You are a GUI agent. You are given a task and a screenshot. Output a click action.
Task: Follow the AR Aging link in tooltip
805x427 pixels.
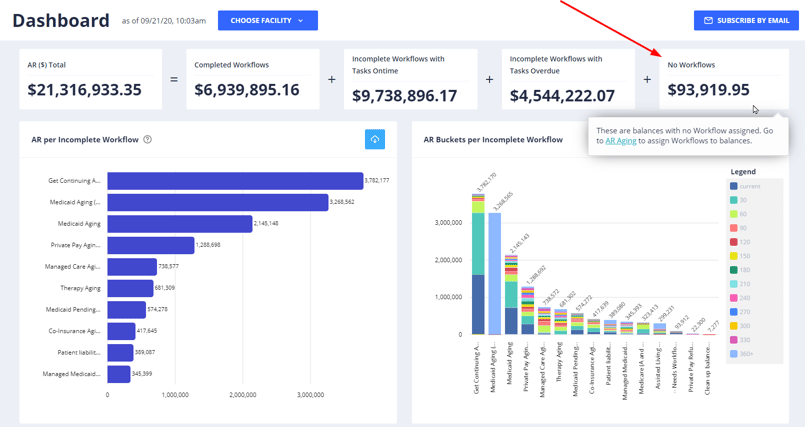620,141
